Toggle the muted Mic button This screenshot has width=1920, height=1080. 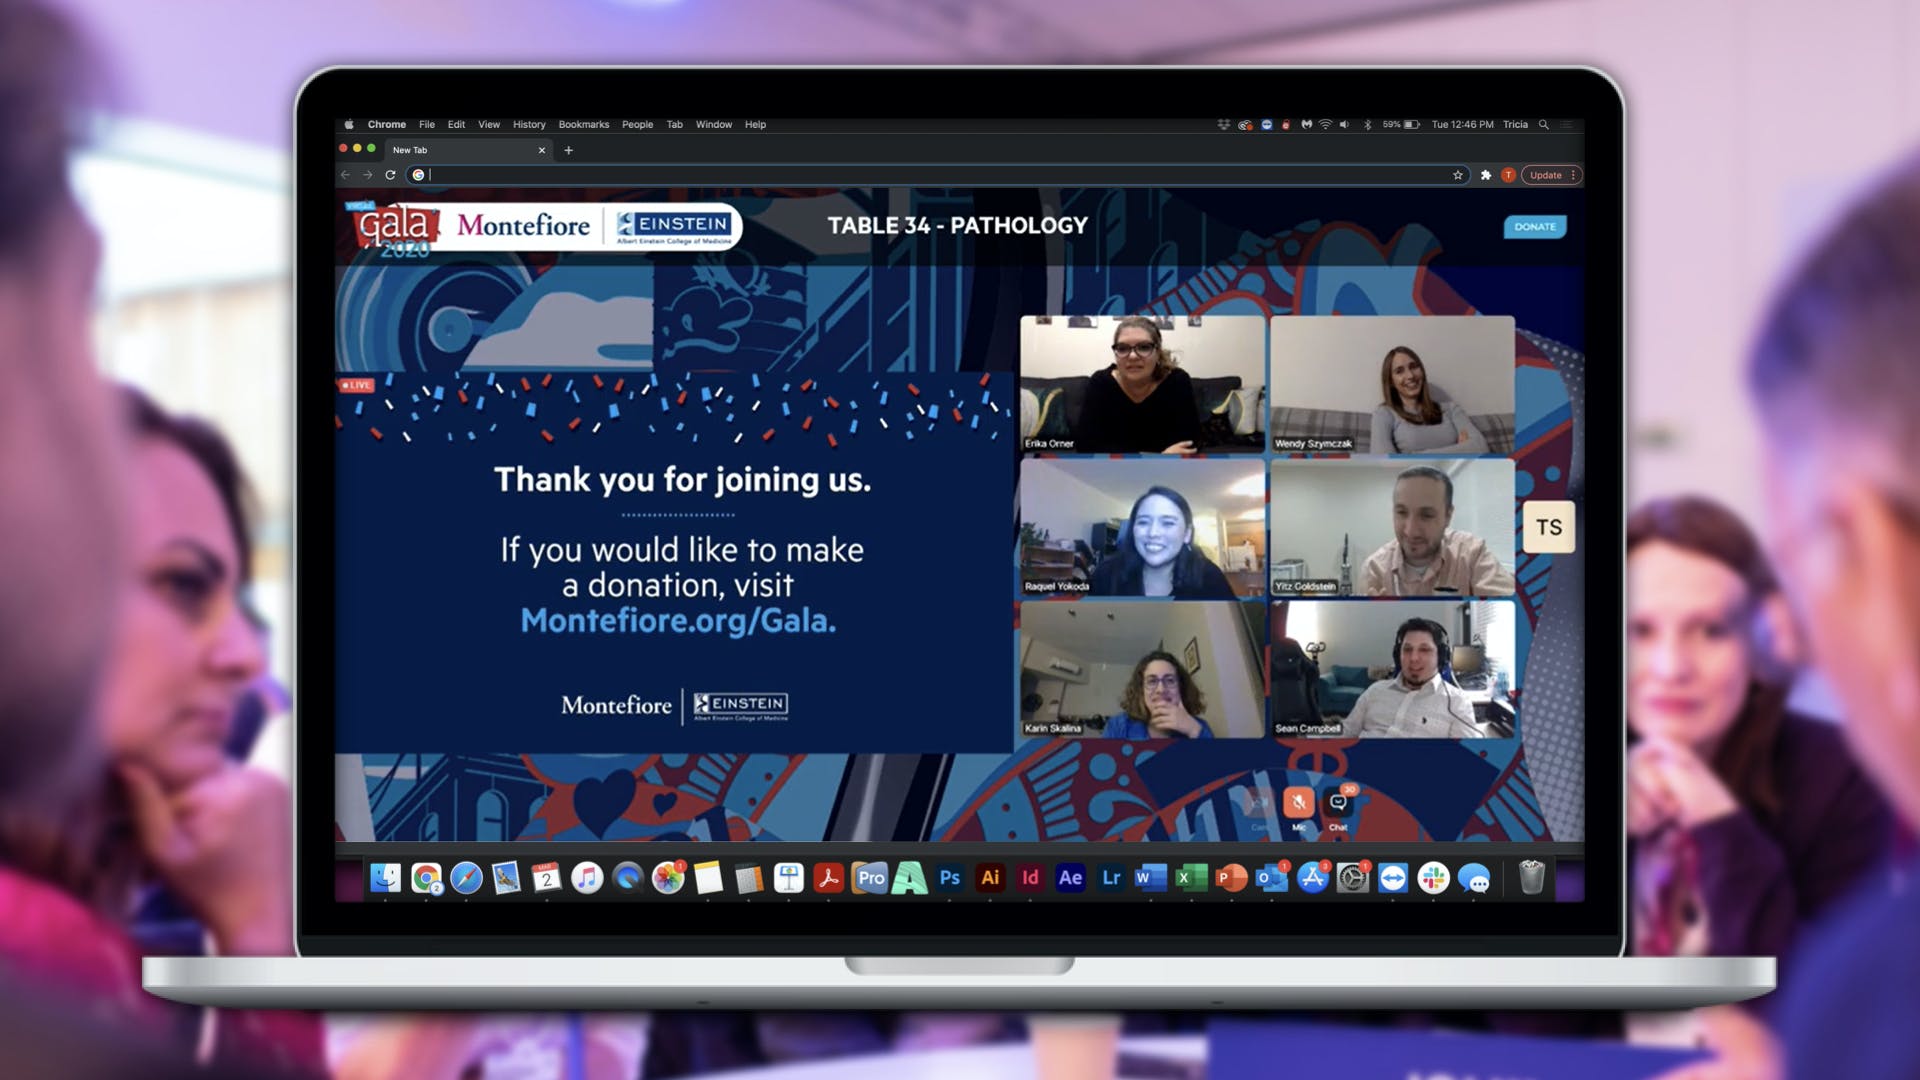click(x=1298, y=802)
